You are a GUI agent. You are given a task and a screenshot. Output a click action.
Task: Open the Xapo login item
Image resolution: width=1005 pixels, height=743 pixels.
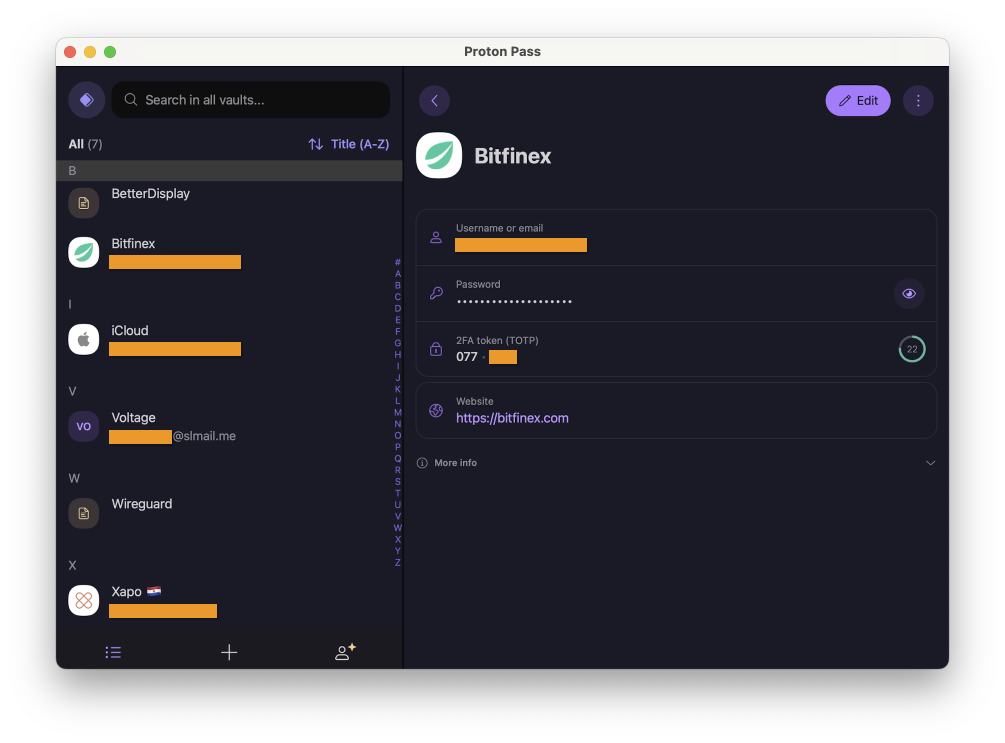click(x=229, y=601)
